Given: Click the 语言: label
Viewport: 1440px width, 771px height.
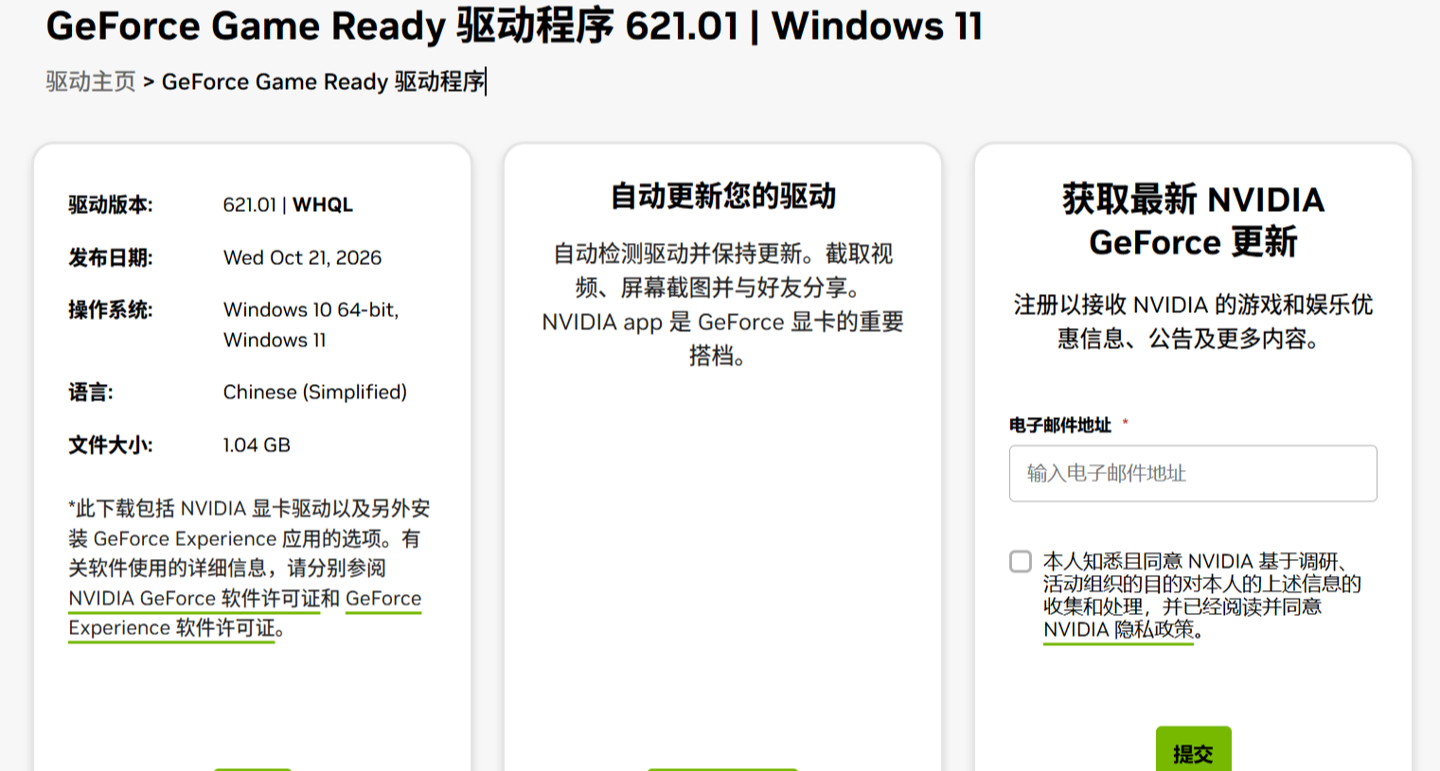Looking at the screenshot, I should pyautogui.click(x=90, y=392).
